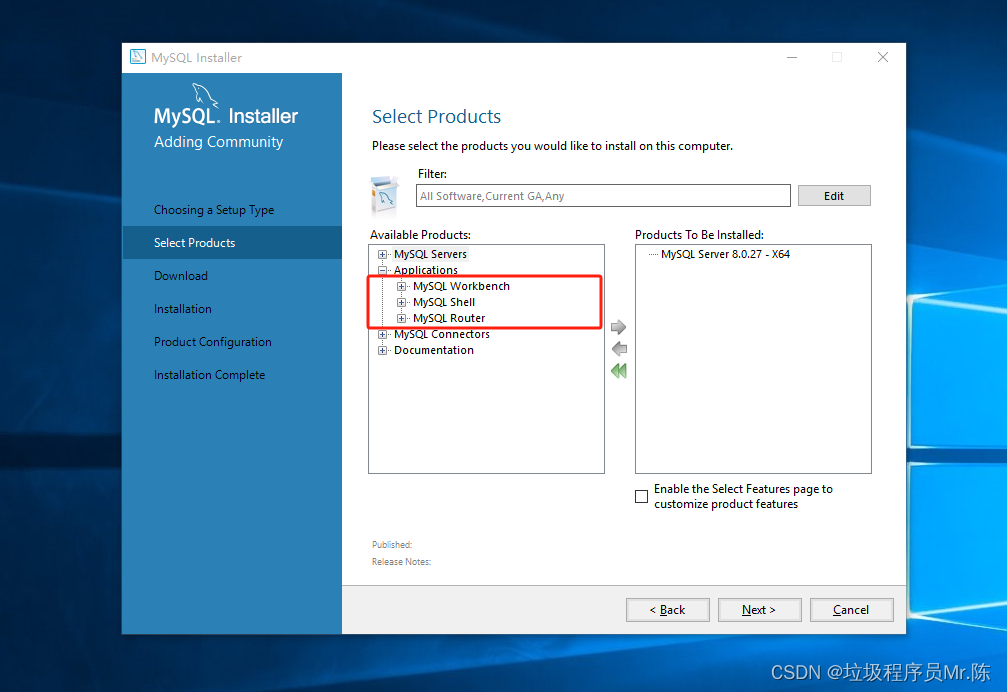This screenshot has width=1007, height=692.
Task: Go to the Installation step
Action: click(182, 309)
